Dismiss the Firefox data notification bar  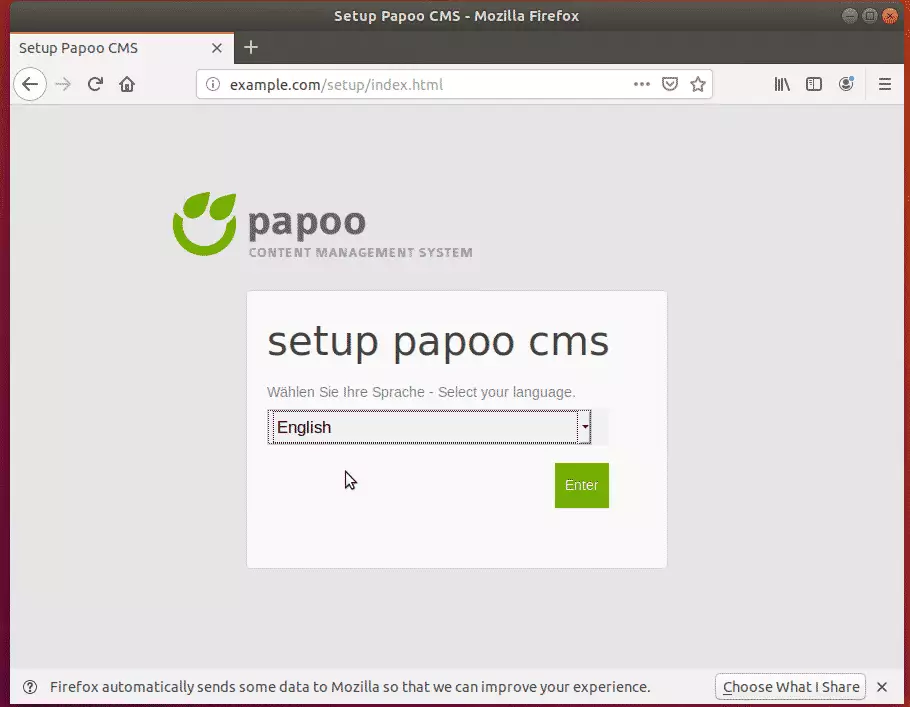(x=882, y=687)
